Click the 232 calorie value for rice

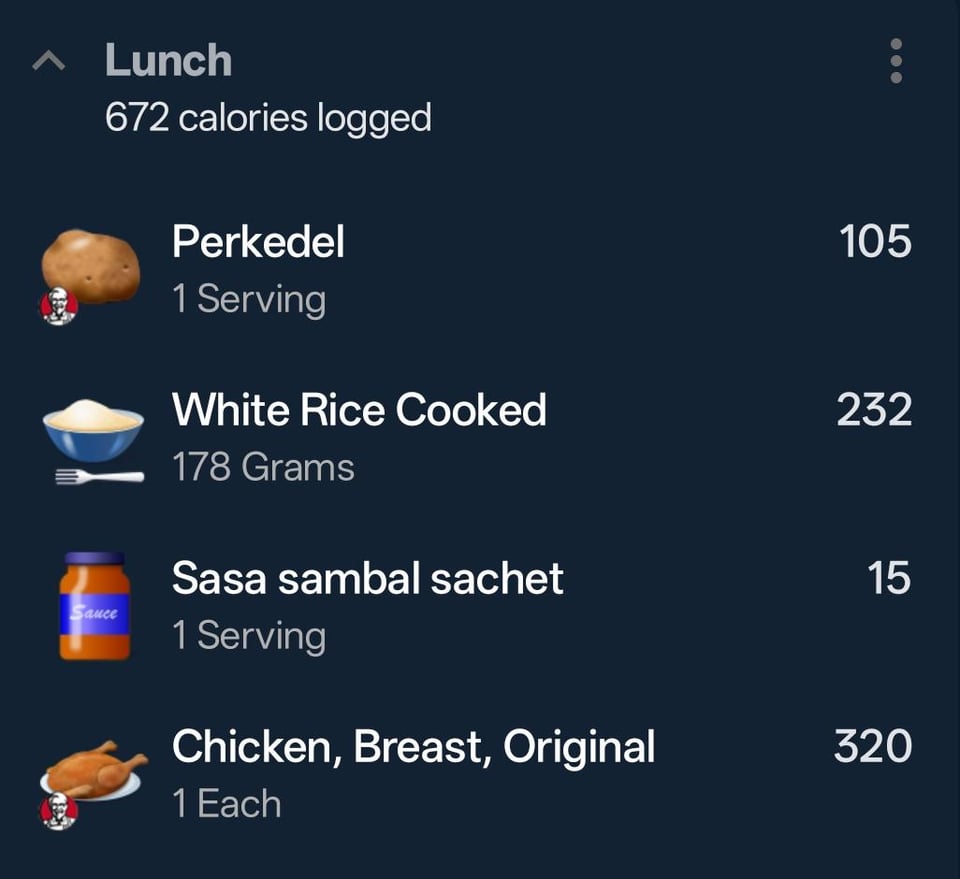(873, 410)
